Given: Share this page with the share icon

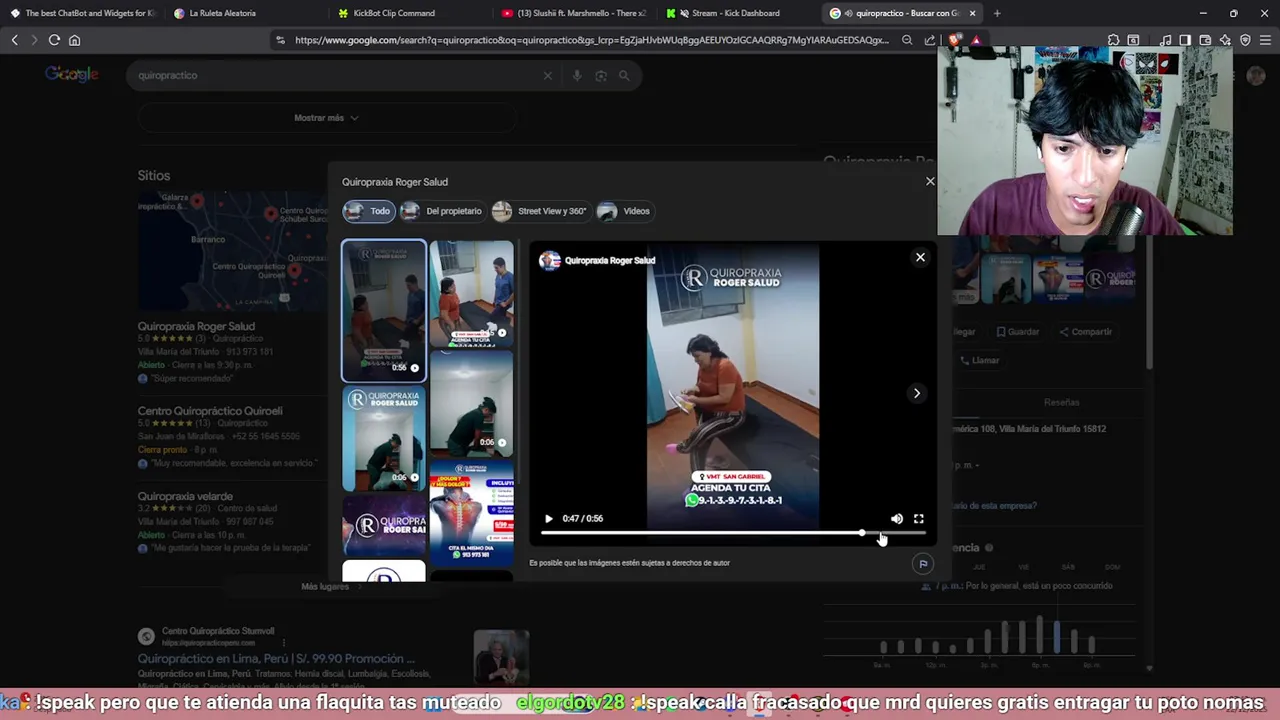Looking at the screenshot, I should click(930, 40).
